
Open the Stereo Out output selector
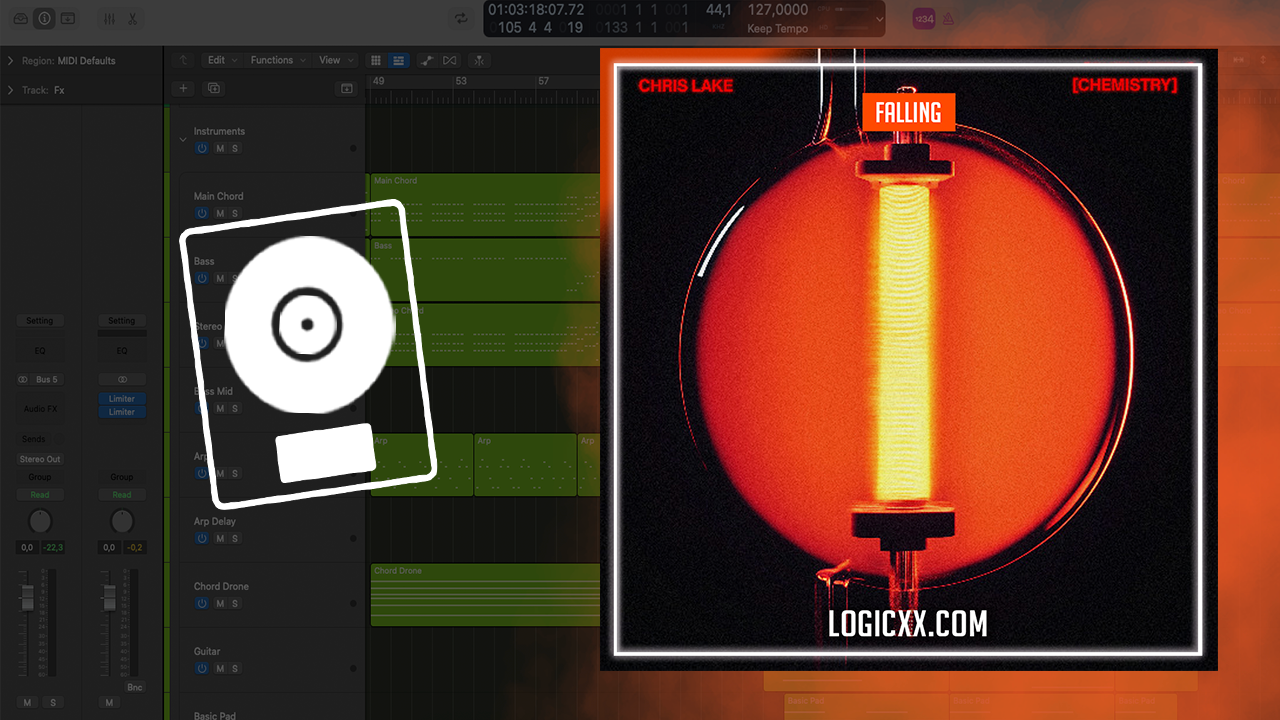tap(40, 459)
